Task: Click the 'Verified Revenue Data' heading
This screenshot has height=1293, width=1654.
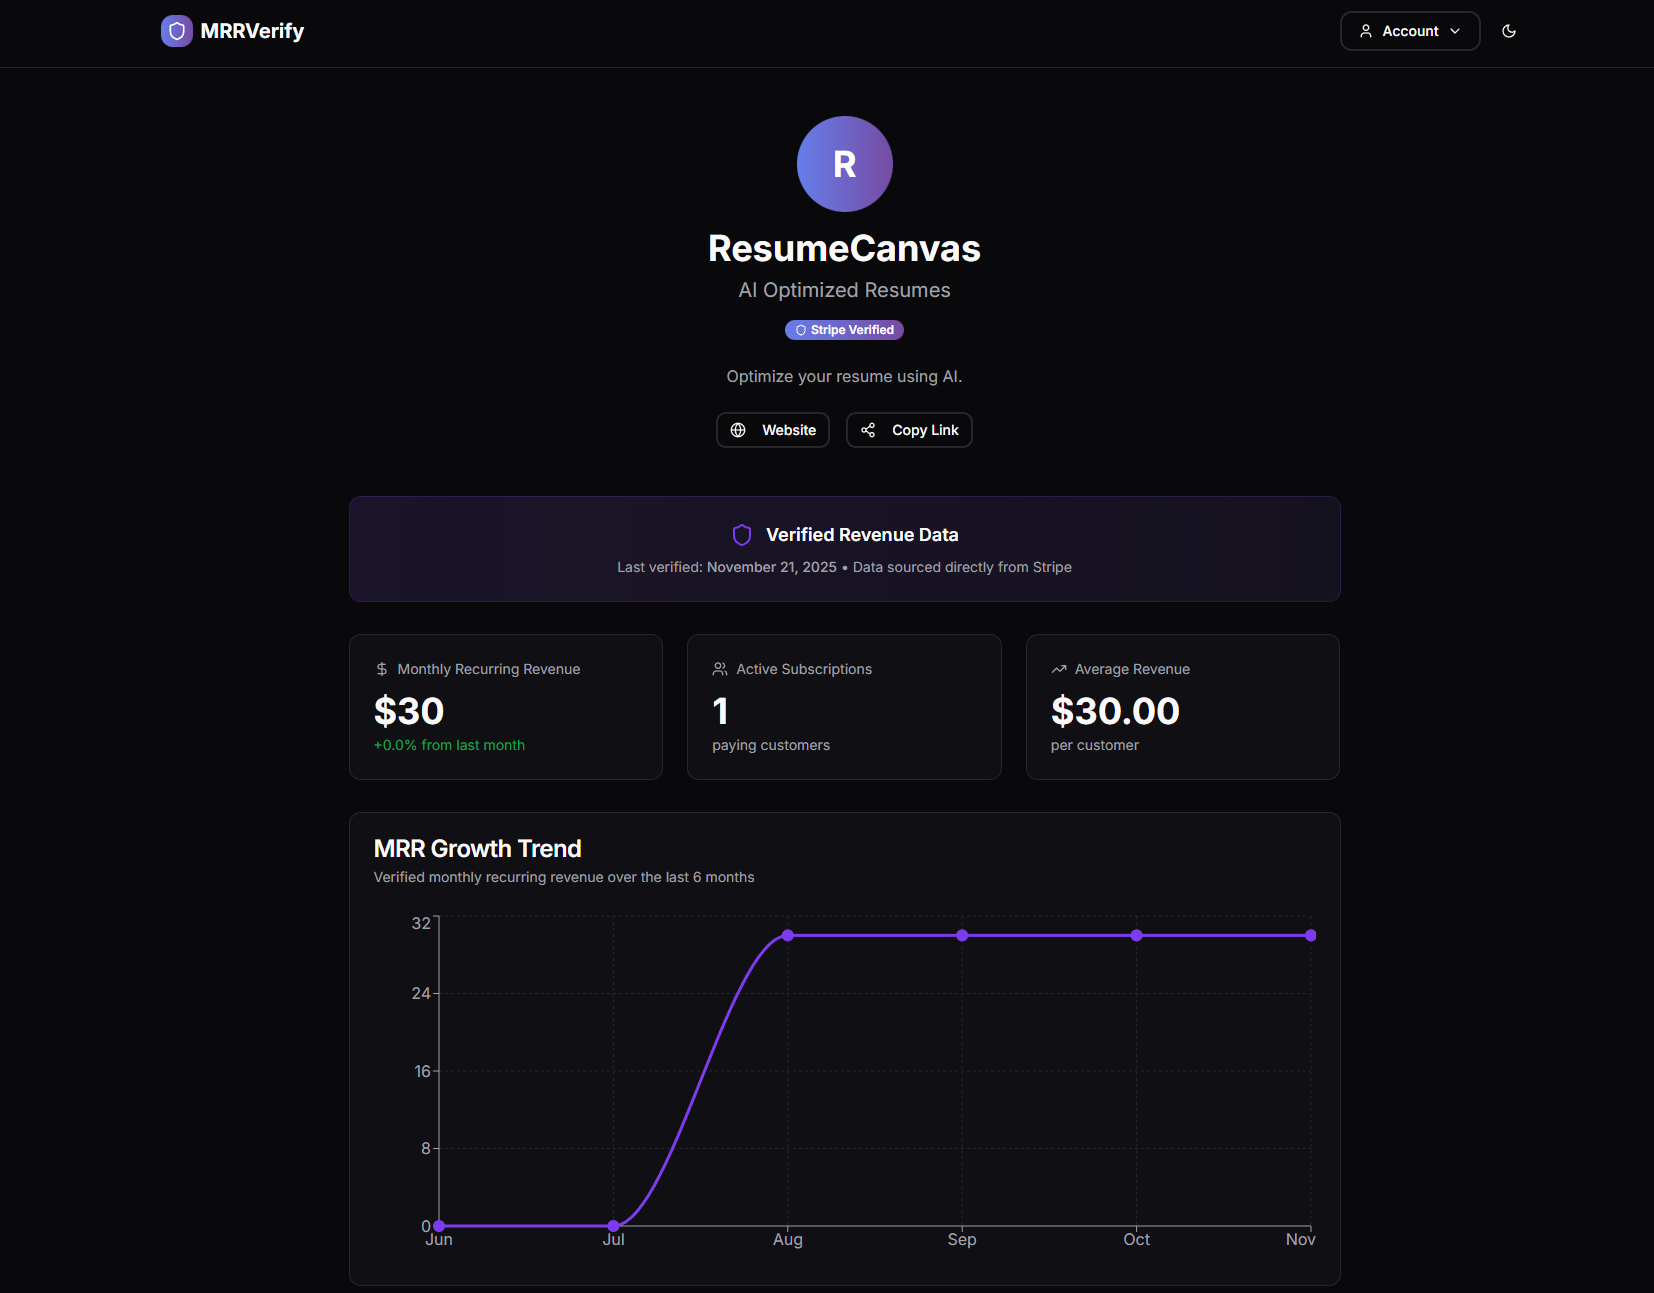Action: [862, 535]
